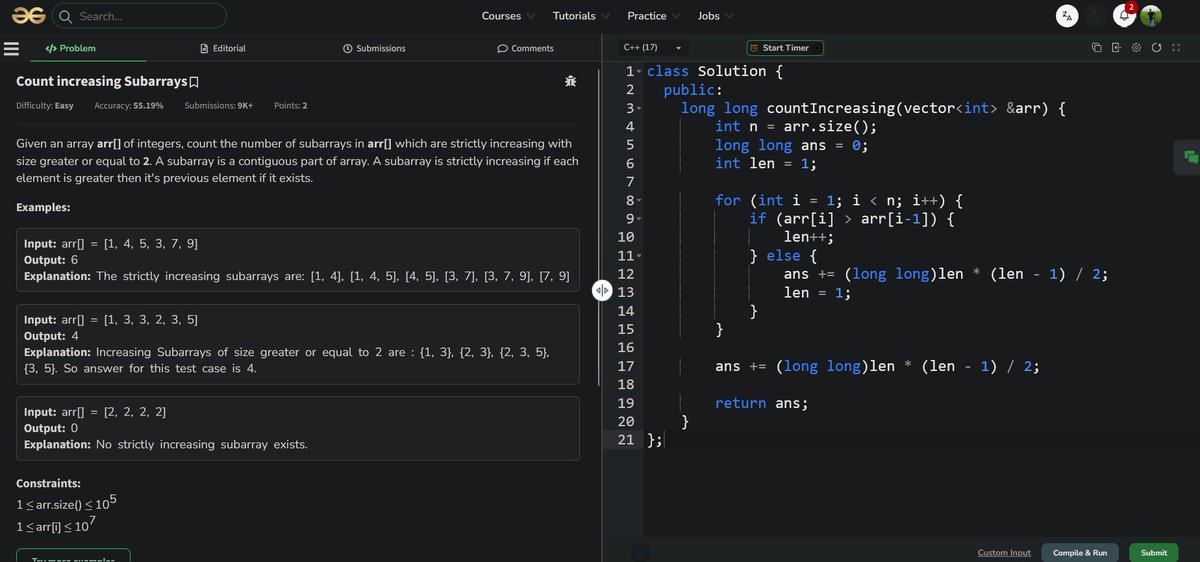Switch to the Problem tab
Screen dimensions: 1200x562
tap(70, 48)
